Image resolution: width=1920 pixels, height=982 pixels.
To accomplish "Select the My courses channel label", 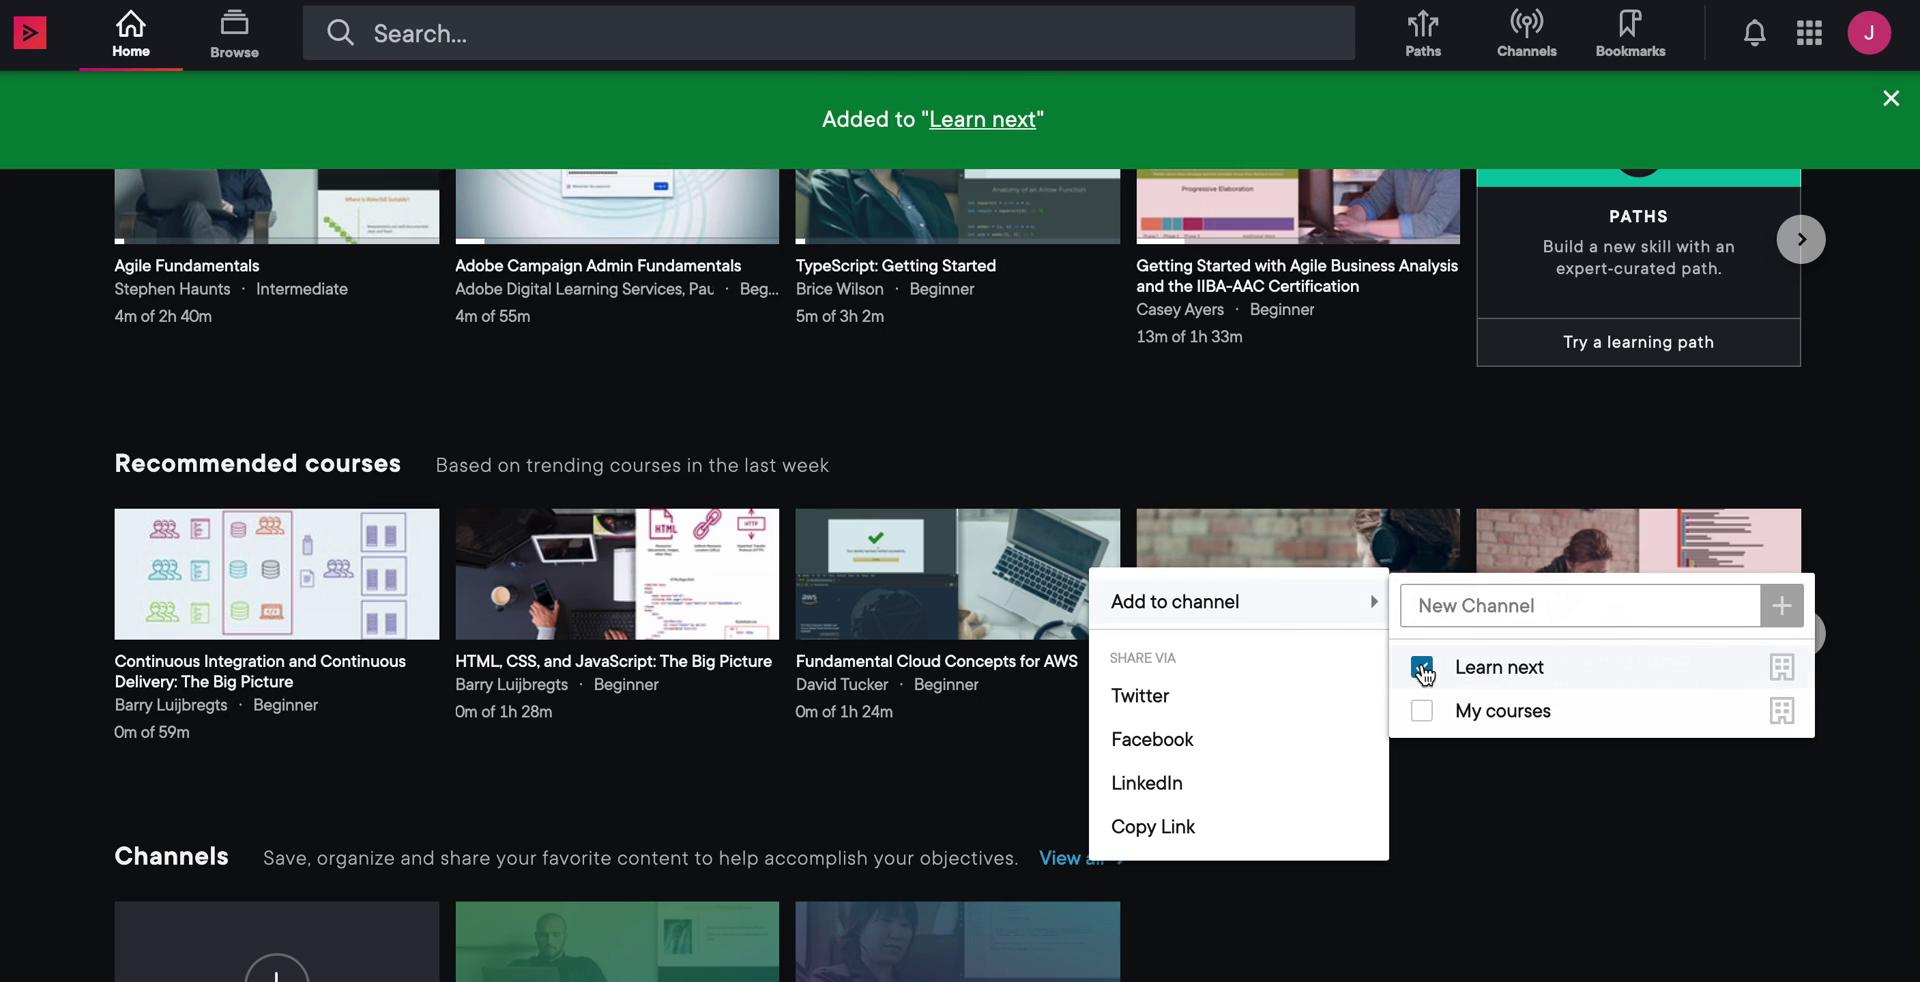I will point(1503,711).
